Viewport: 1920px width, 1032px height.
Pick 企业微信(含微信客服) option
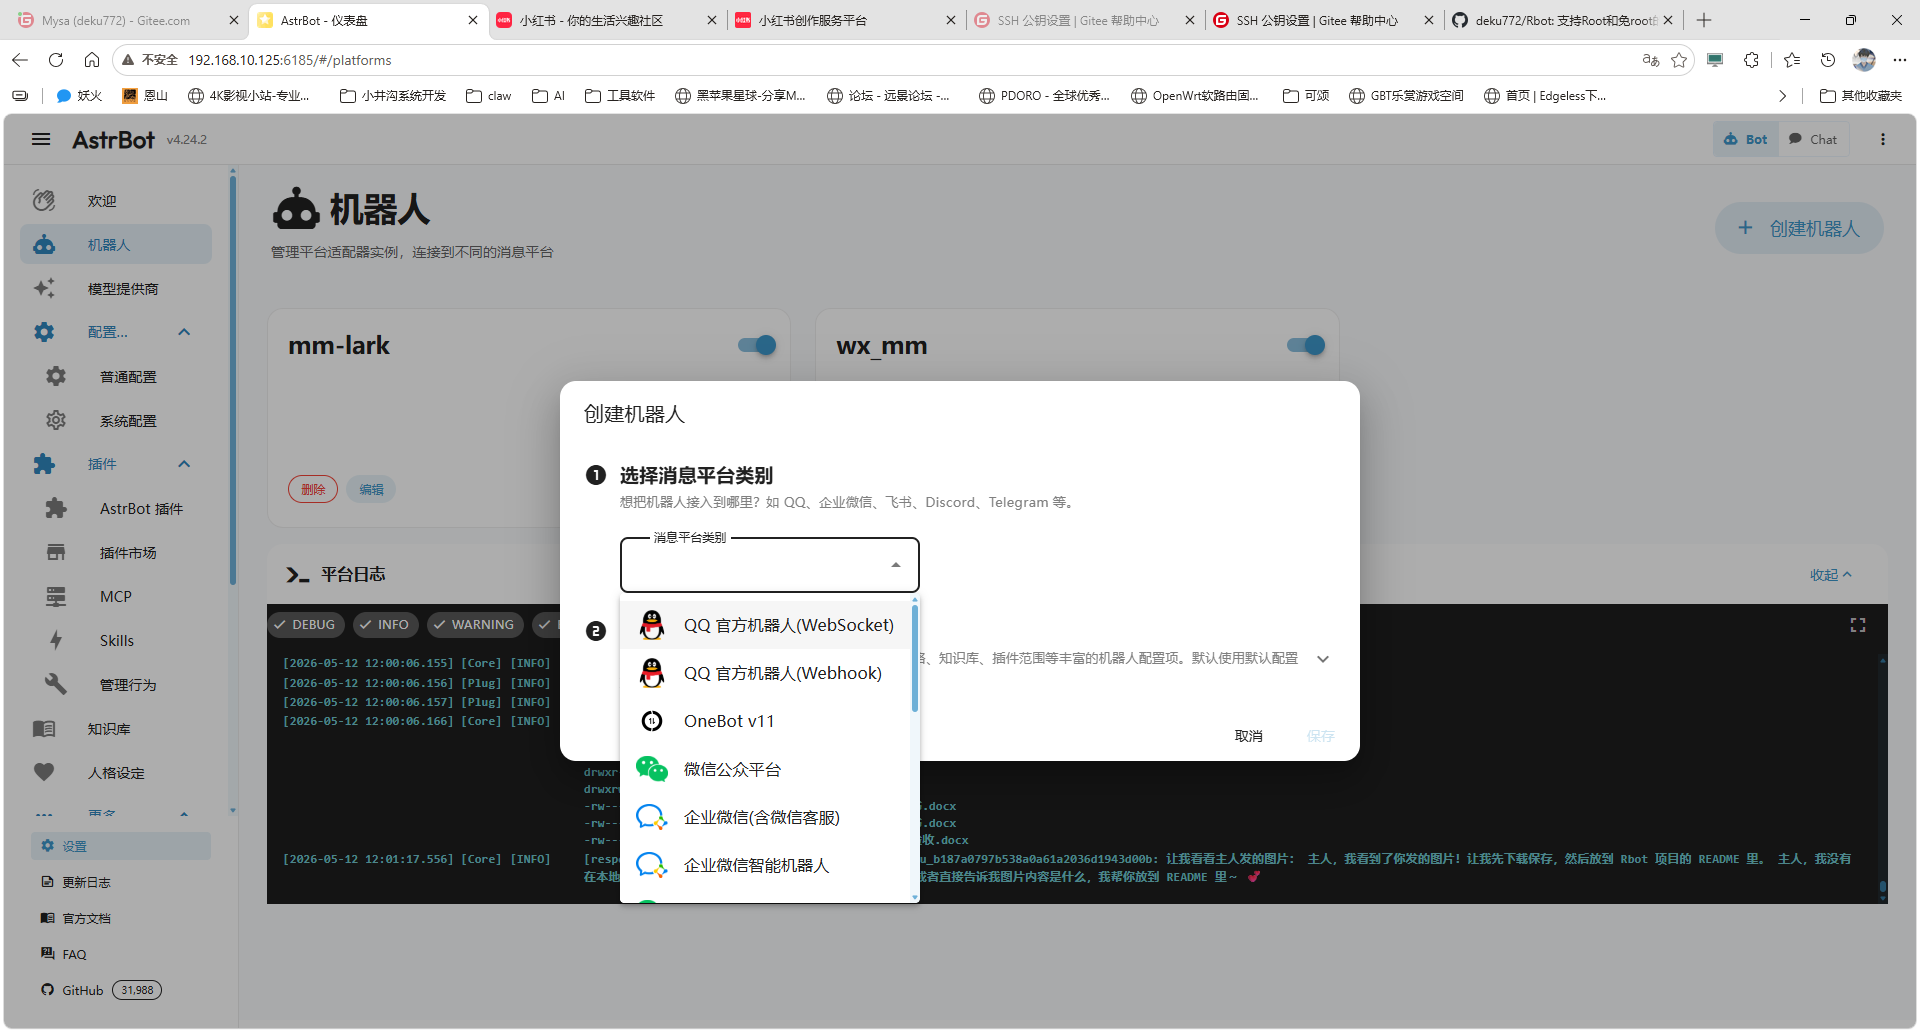pos(766,817)
